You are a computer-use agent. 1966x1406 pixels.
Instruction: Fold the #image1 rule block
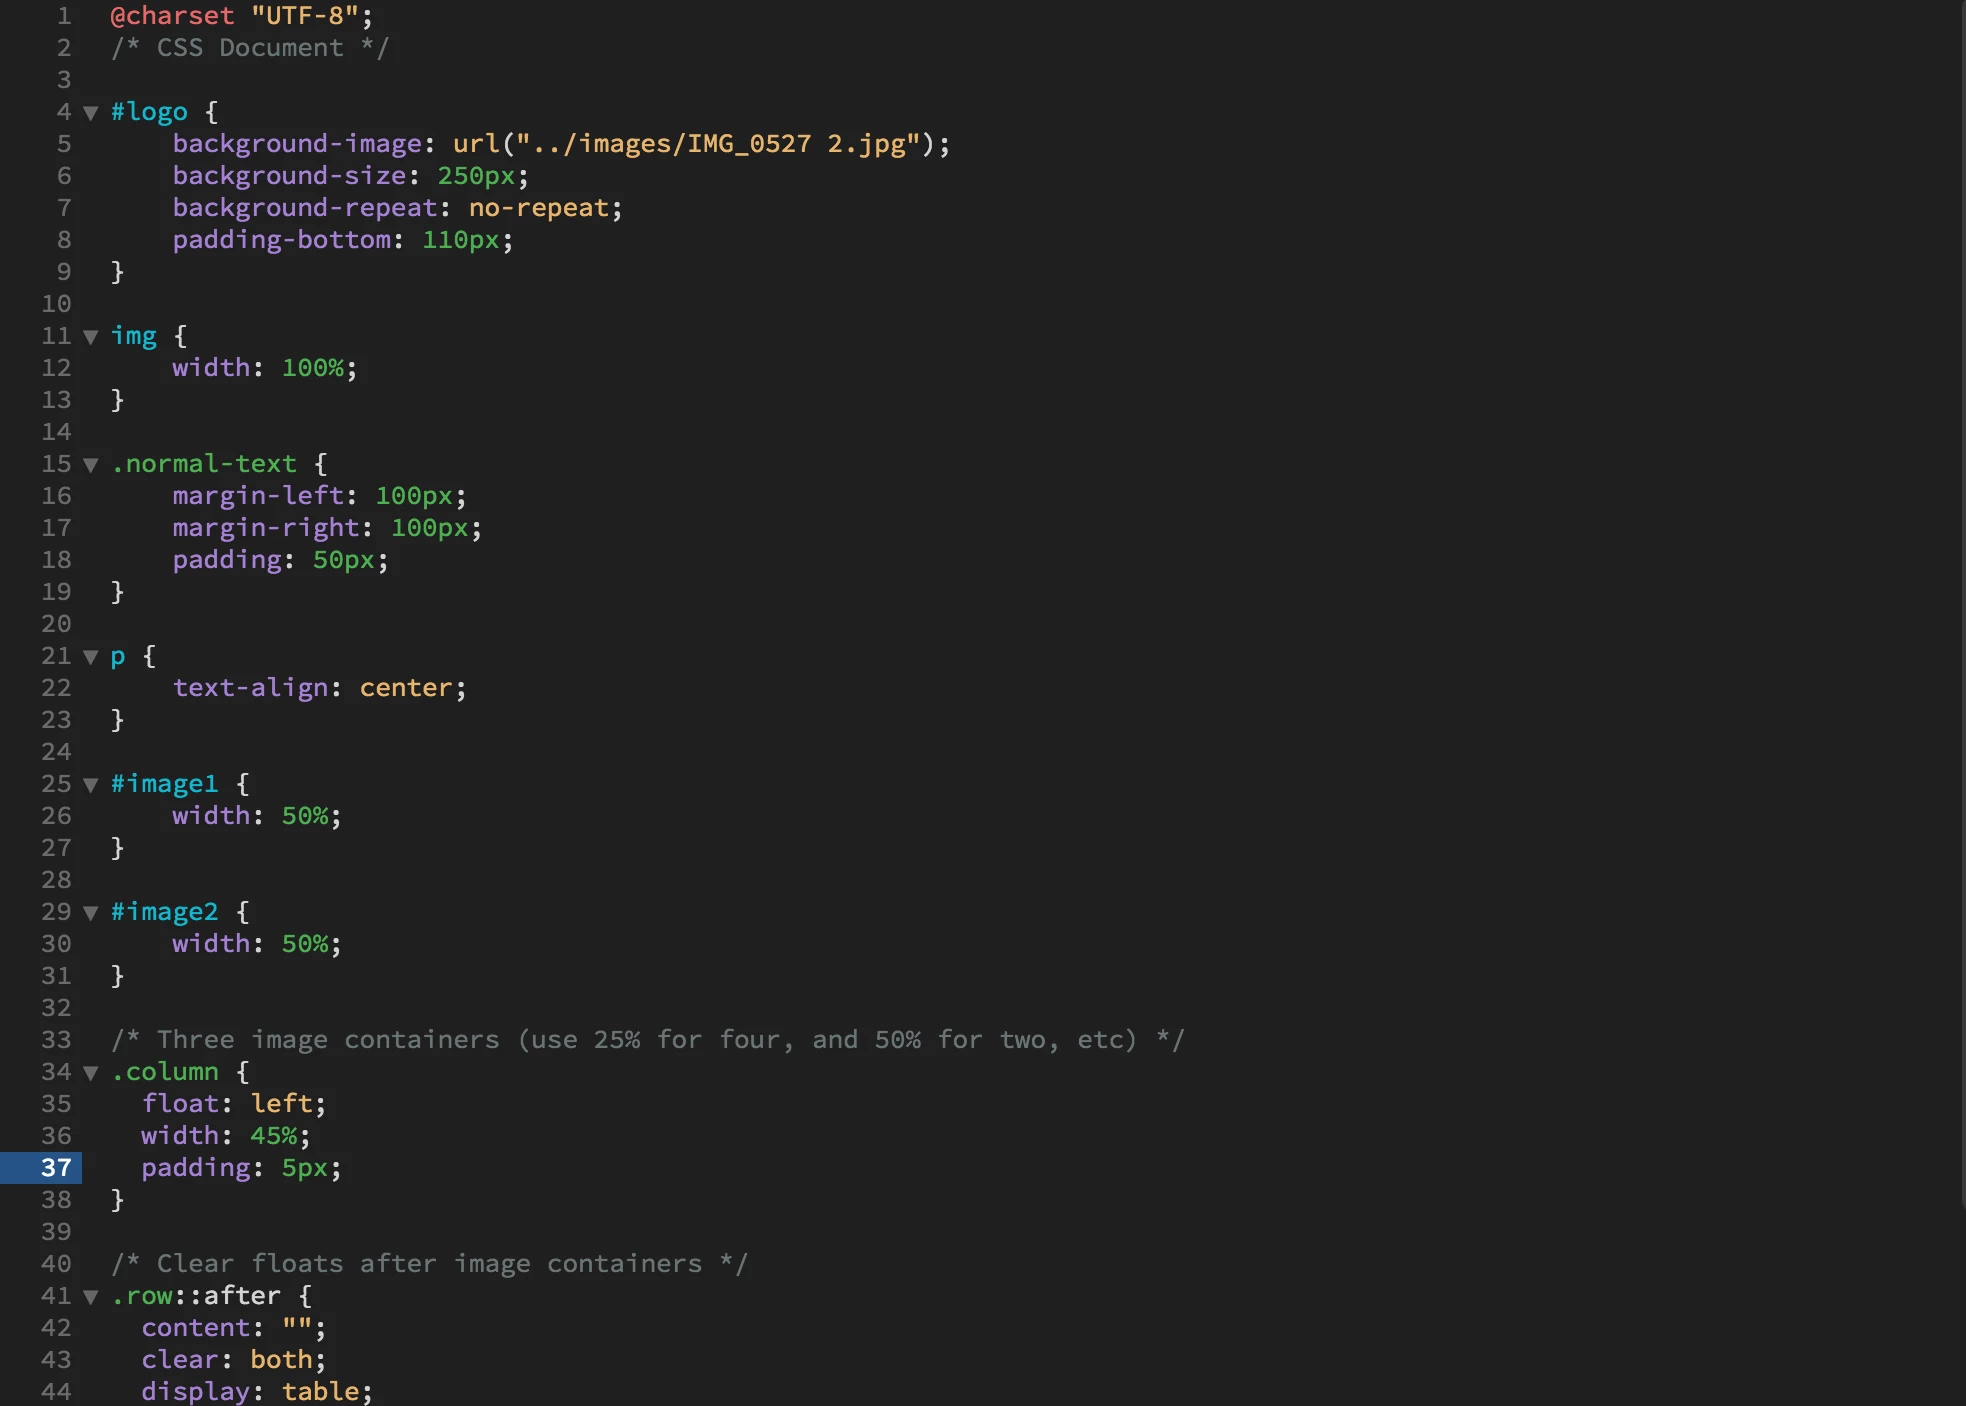pos(91,785)
